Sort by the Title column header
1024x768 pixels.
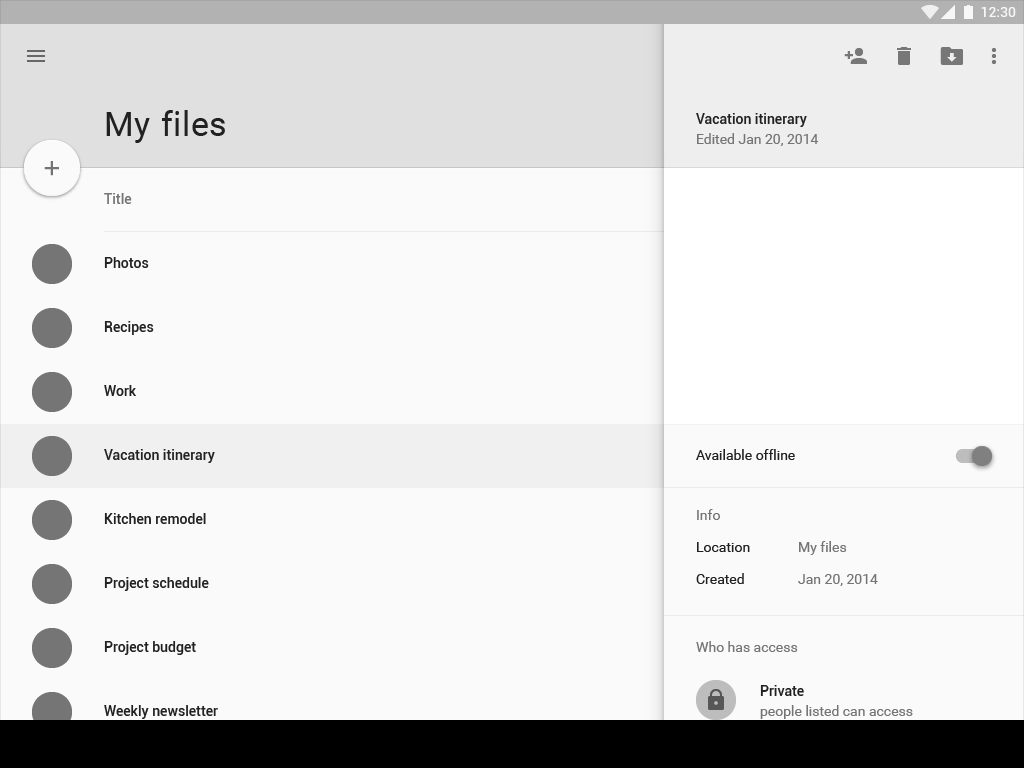coord(118,199)
